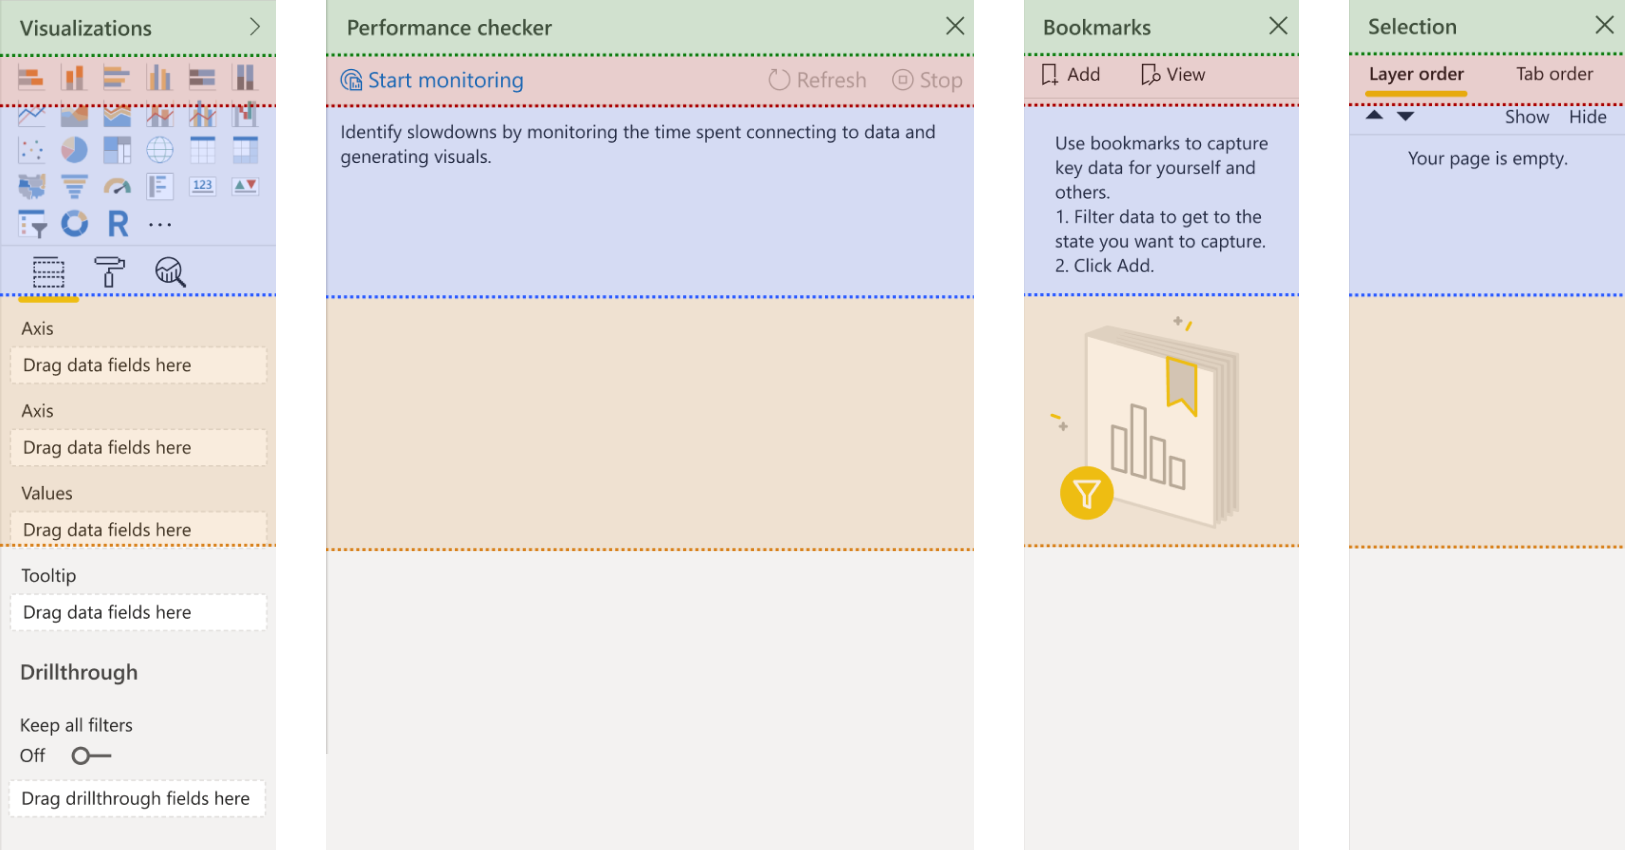
Task: Insert the card visual (123)
Action: (202, 187)
